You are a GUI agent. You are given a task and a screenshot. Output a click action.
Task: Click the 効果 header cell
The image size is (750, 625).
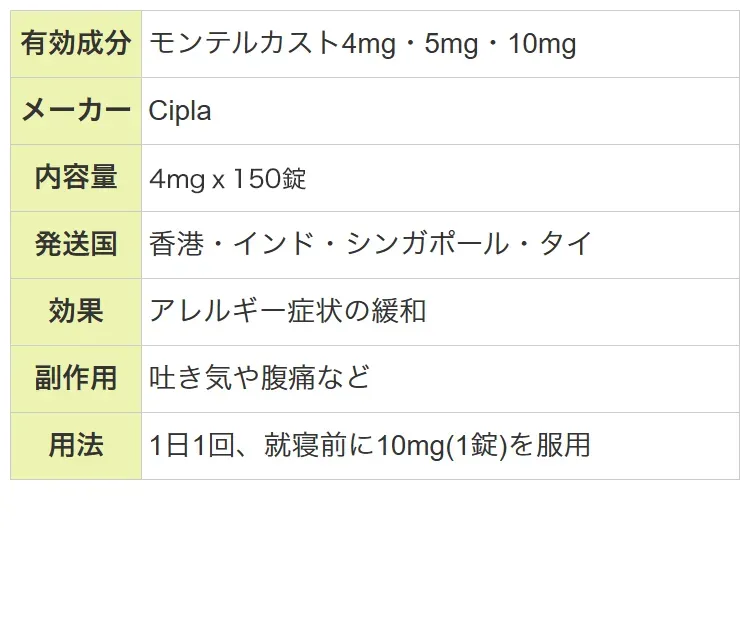[76, 312]
